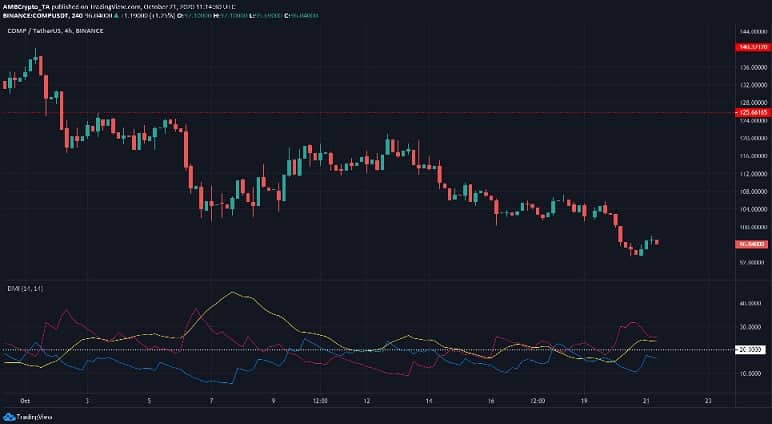Click the current price tag near 96
The height and width of the screenshot is (424, 772).
(751, 243)
